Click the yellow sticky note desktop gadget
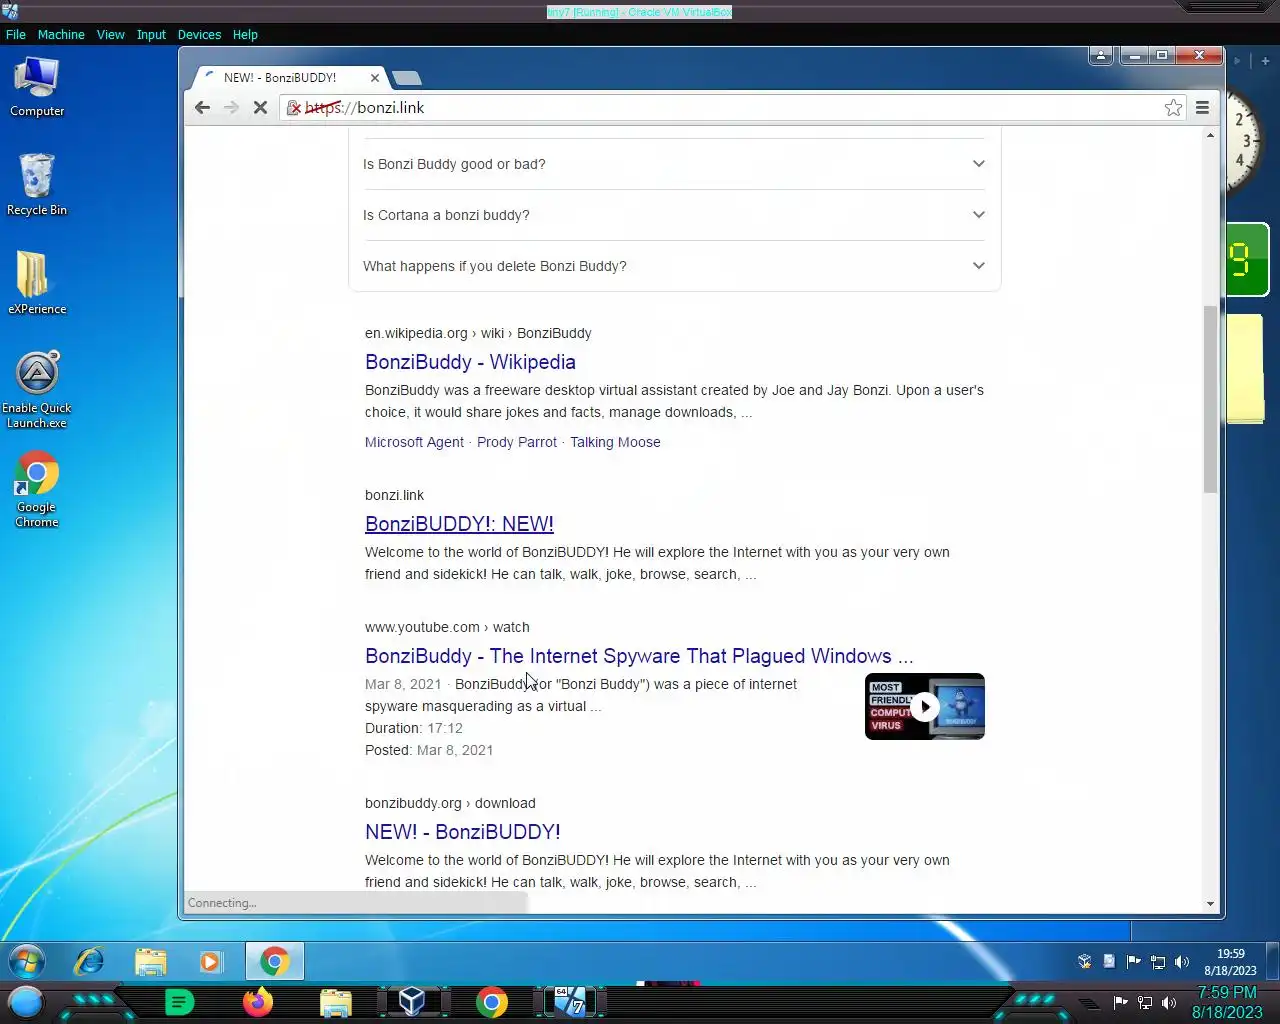This screenshot has height=1024, width=1280. click(x=1246, y=368)
